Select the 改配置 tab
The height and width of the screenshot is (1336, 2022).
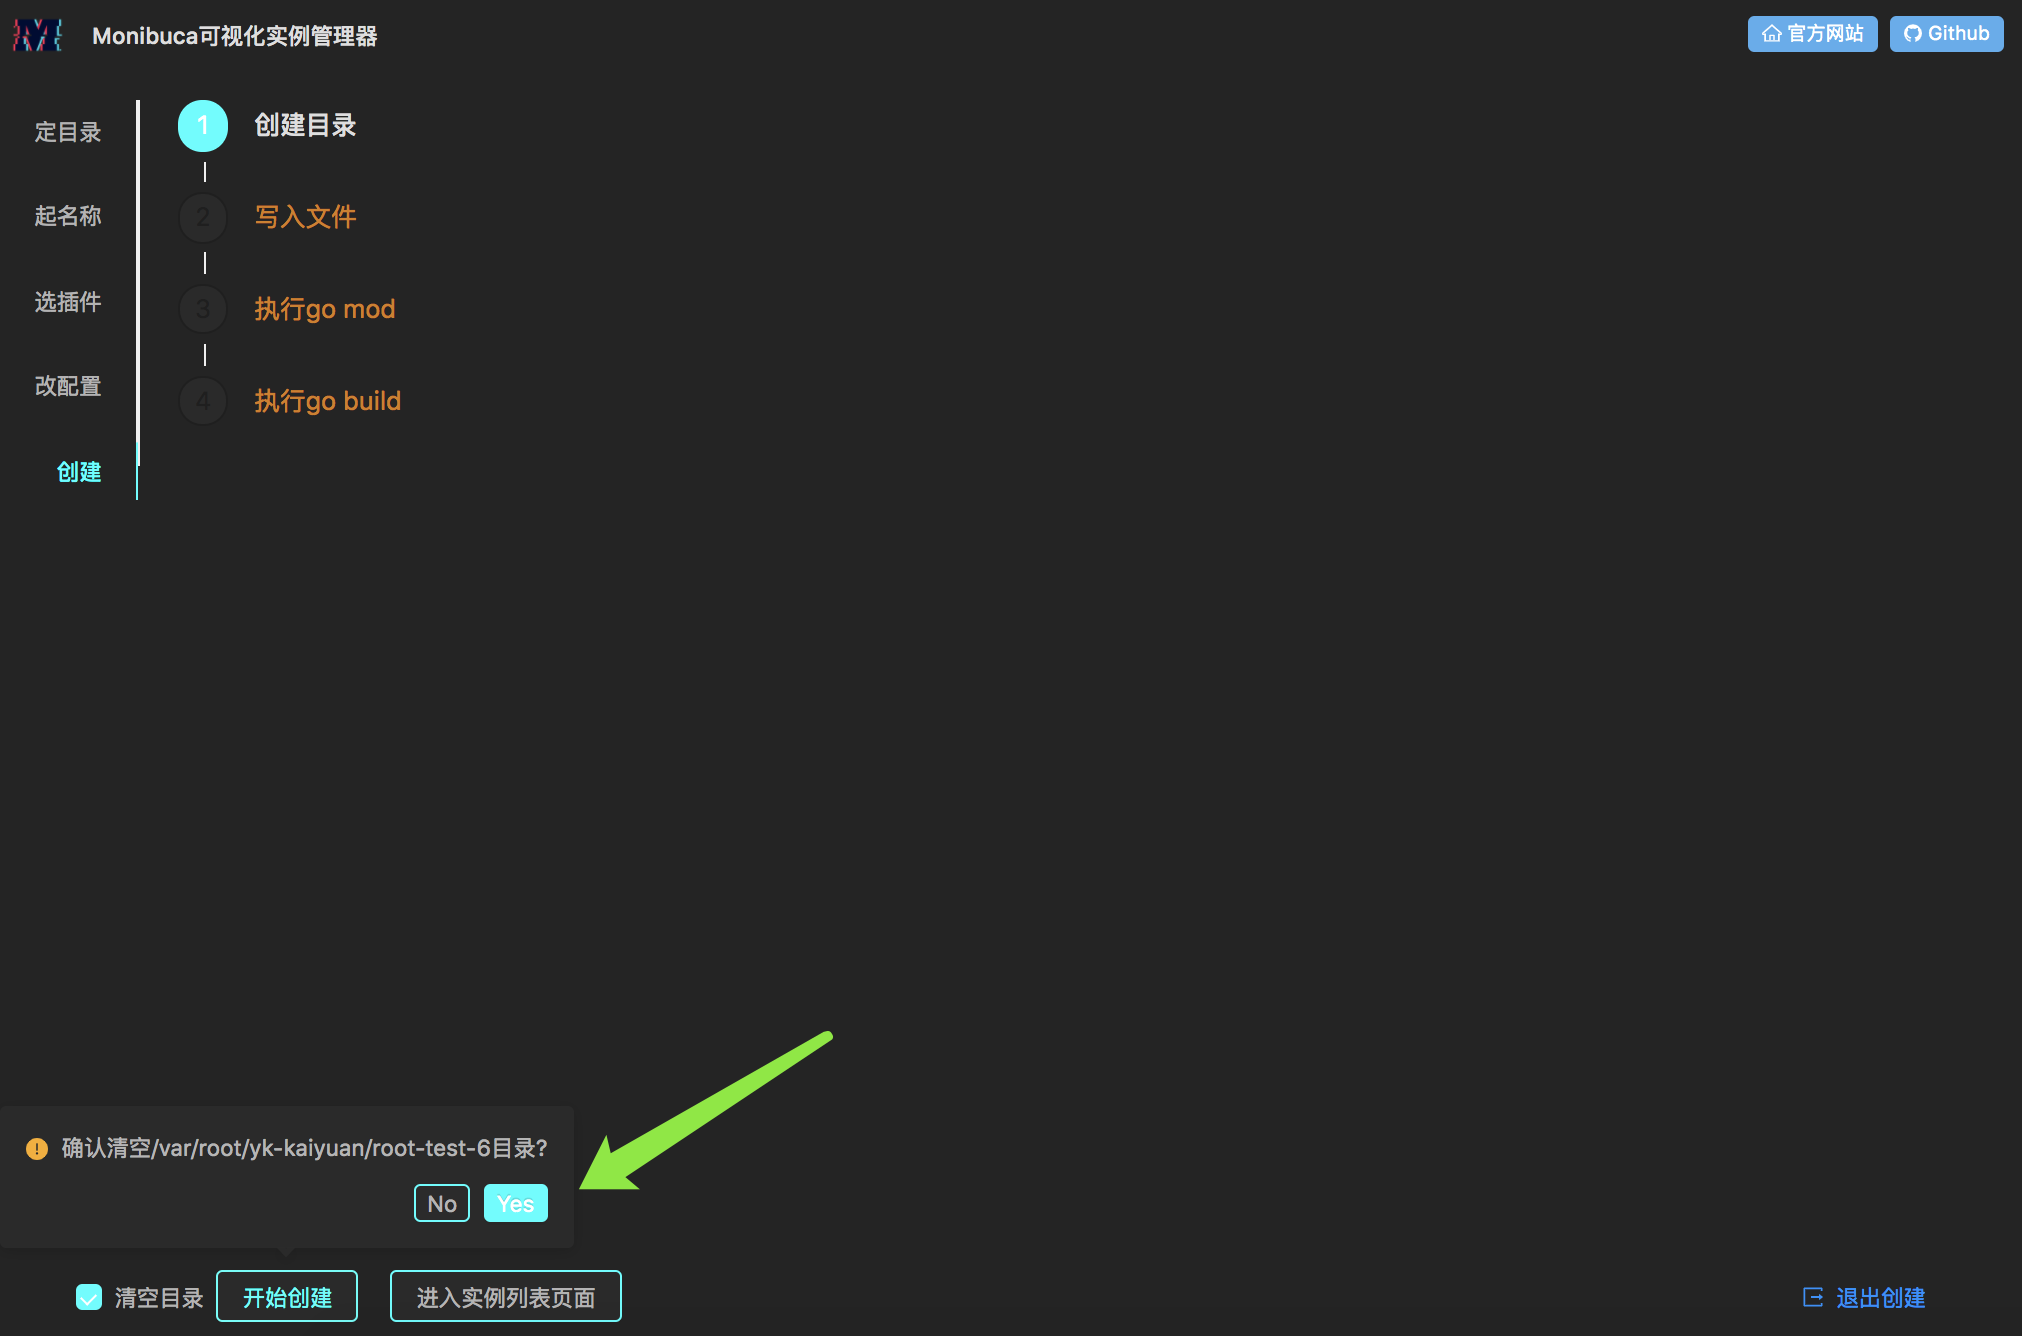tap(68, 386)
